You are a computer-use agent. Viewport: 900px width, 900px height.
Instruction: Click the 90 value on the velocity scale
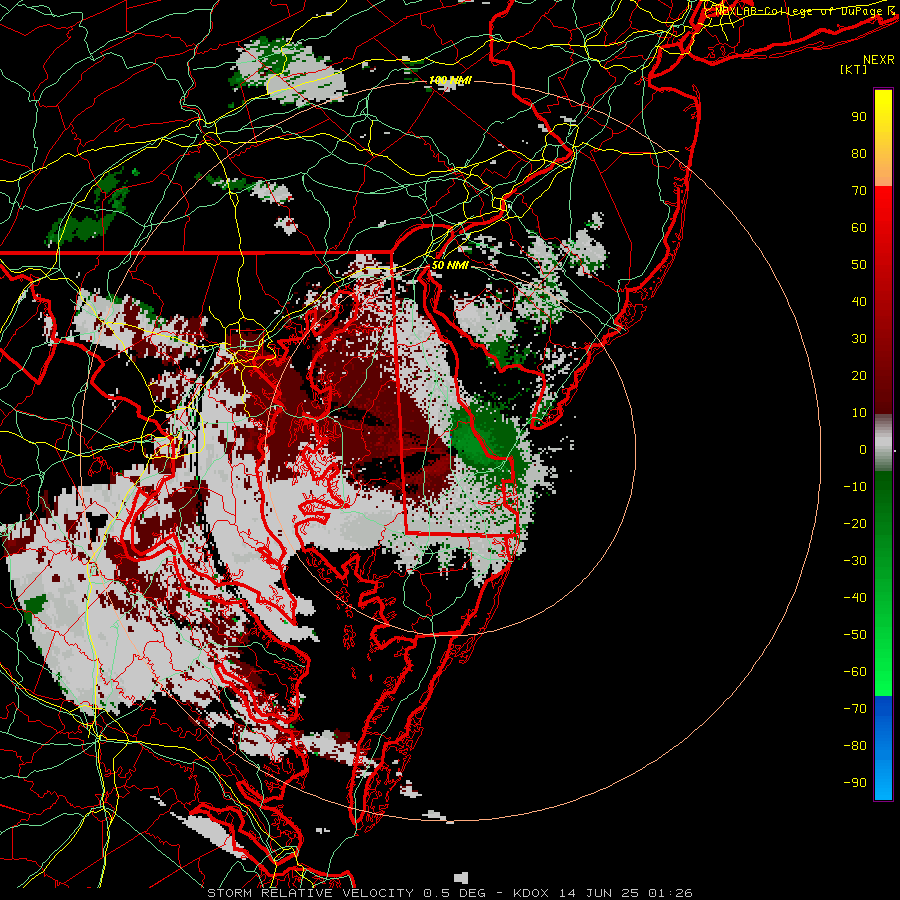tap(859, 117)
